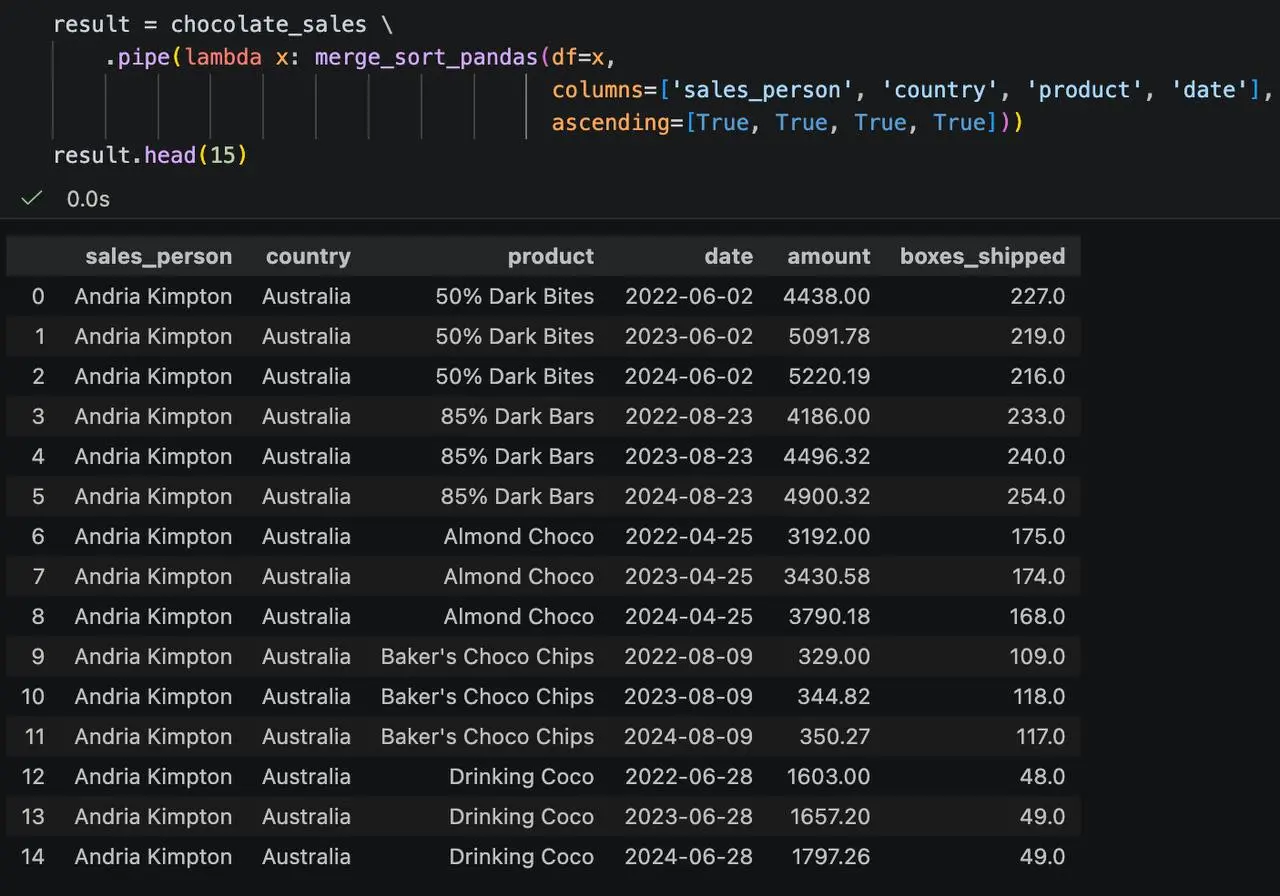Click chocolate_sales in the code cell
1280x896 pixels.
[269, 24]
